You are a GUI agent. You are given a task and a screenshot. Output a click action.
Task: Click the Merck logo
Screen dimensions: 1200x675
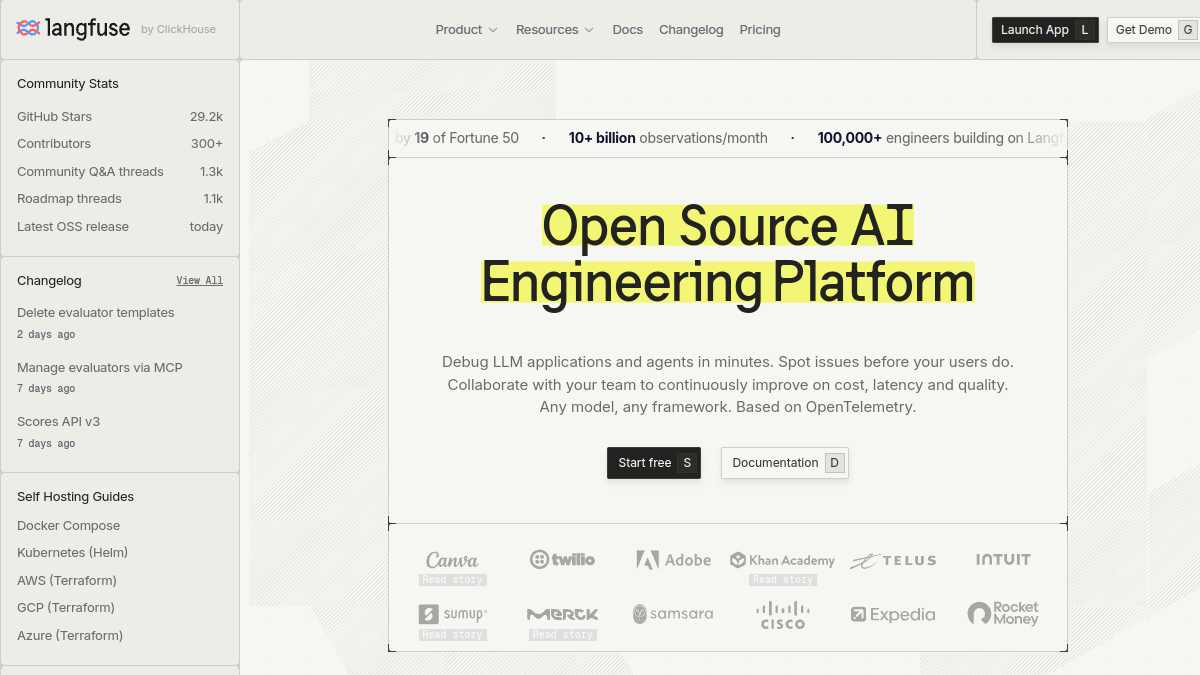[562, 614]
